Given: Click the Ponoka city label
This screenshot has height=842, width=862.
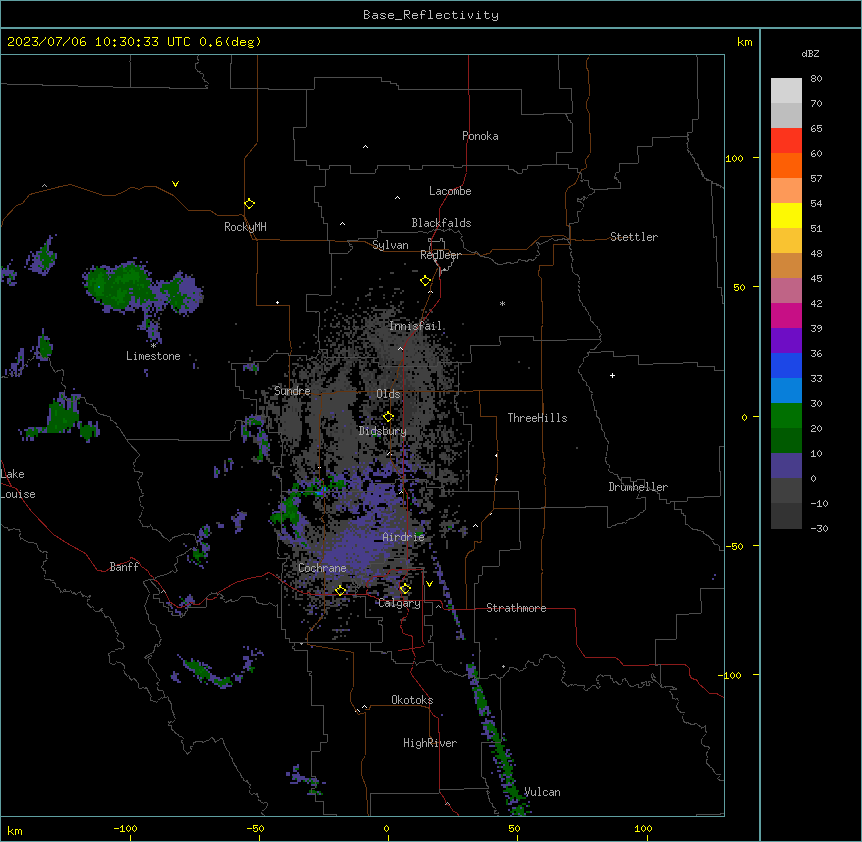Looking at the screenshot, I should point(480,136).
